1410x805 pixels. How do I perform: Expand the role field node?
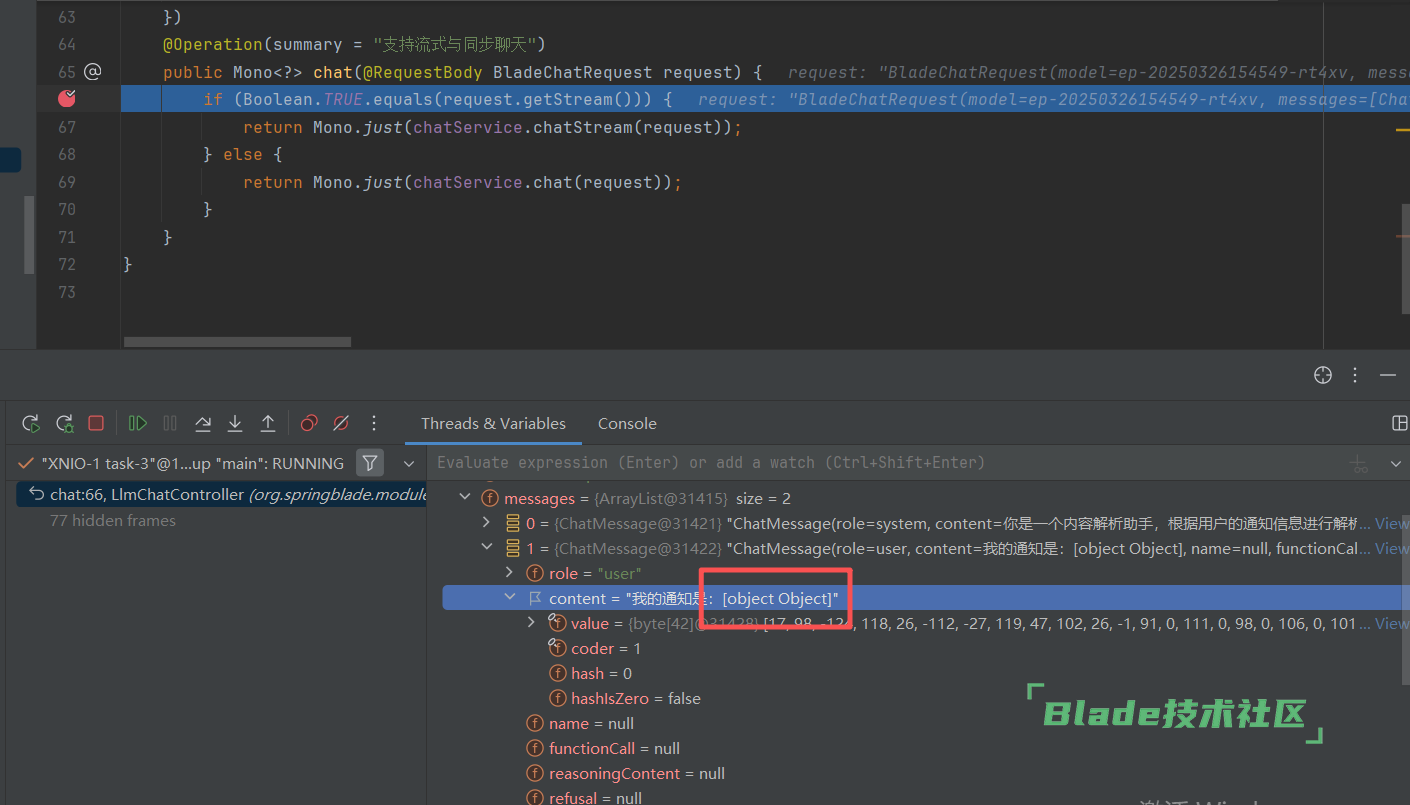click(x=509, y=573)
